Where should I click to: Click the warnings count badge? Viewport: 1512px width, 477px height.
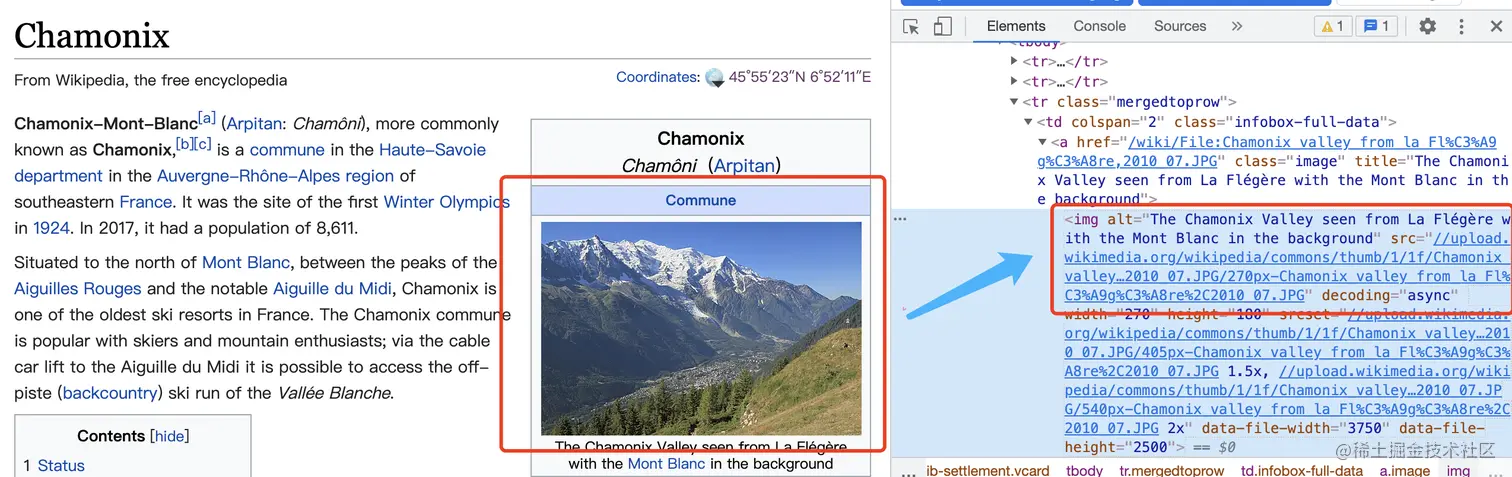[x=1333, y=27]
